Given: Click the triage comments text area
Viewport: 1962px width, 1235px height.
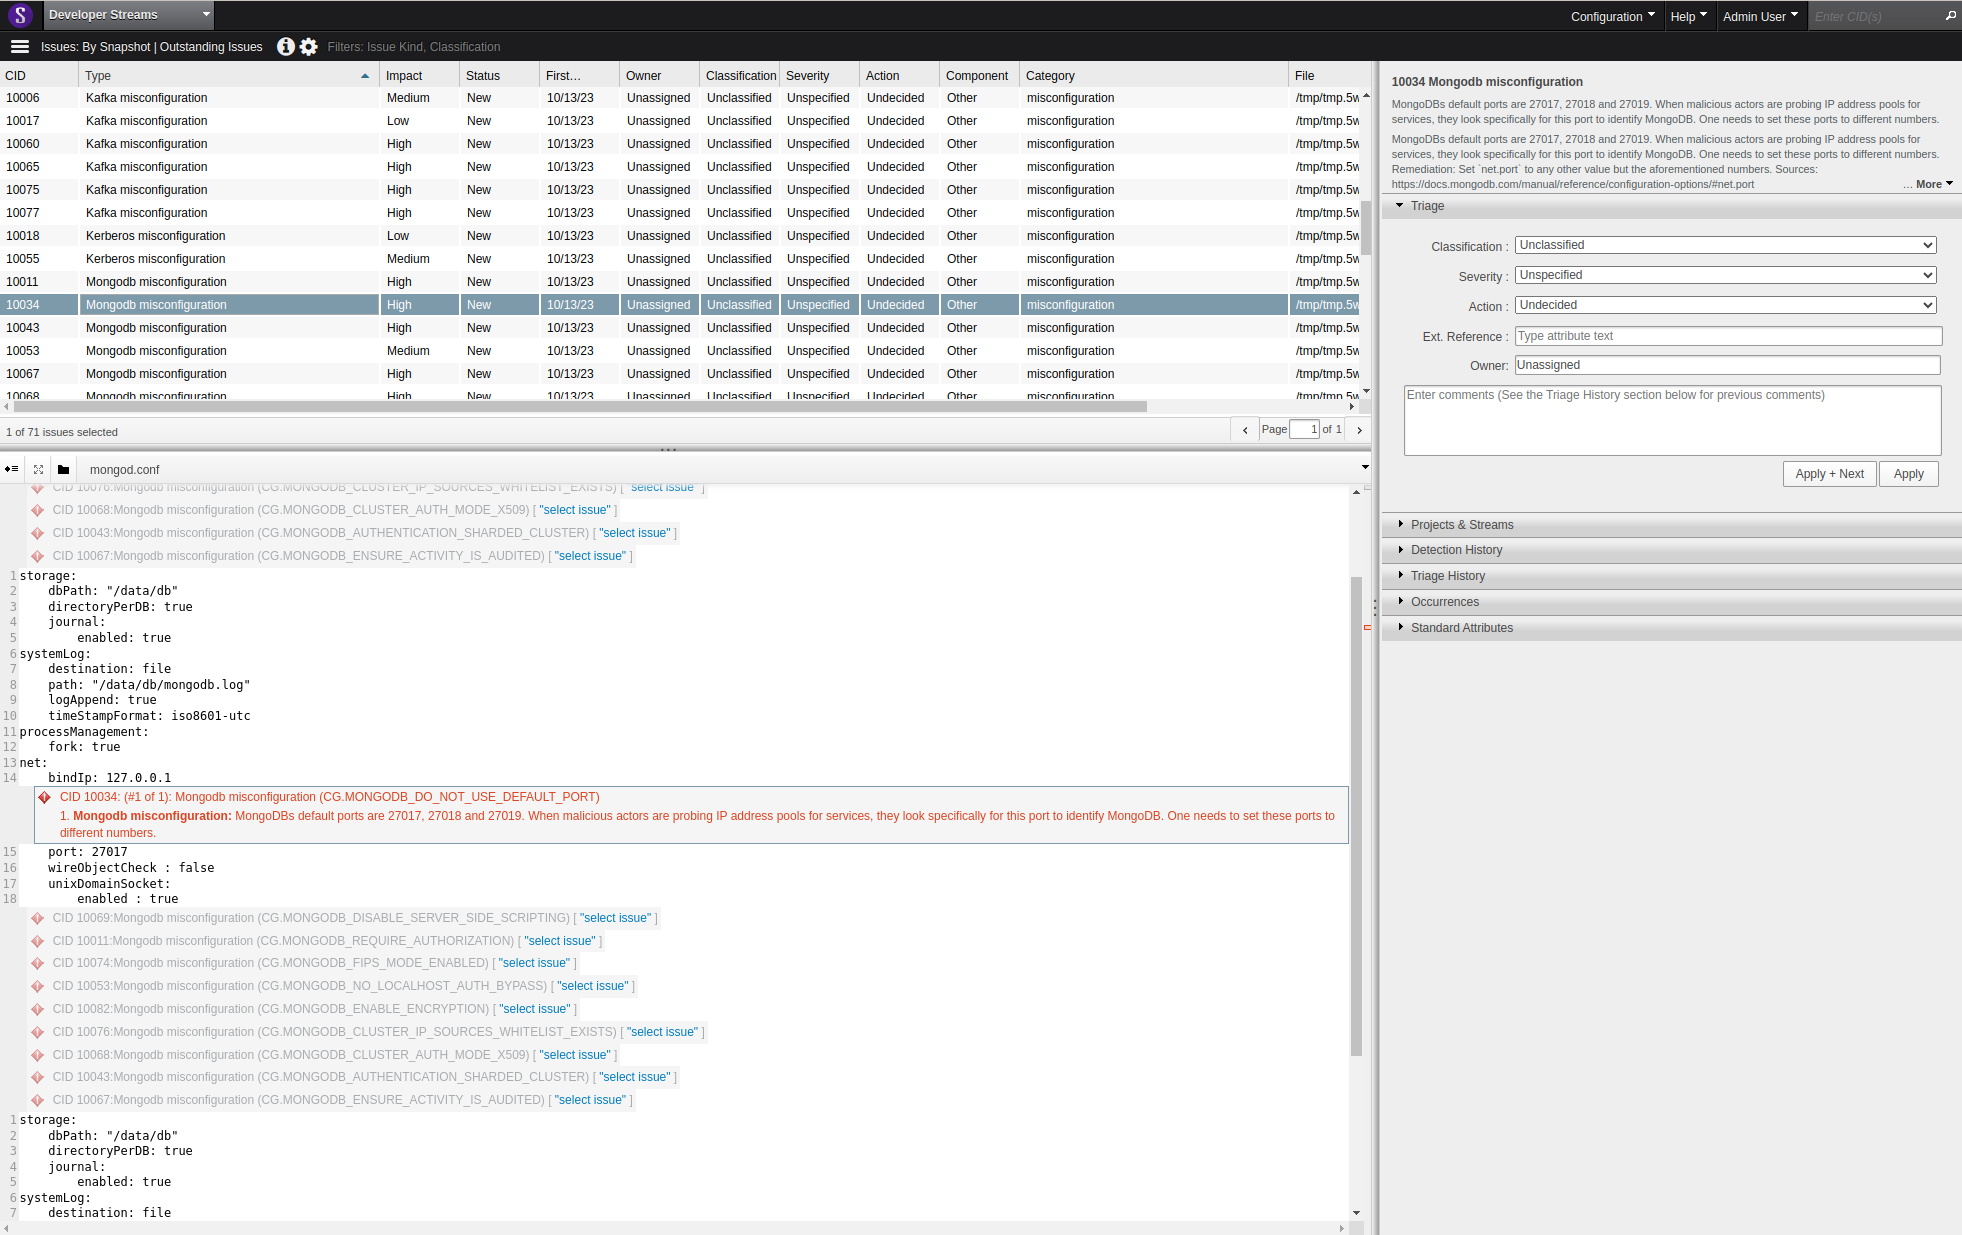Looking at the screenshot, I should 1672,421.
